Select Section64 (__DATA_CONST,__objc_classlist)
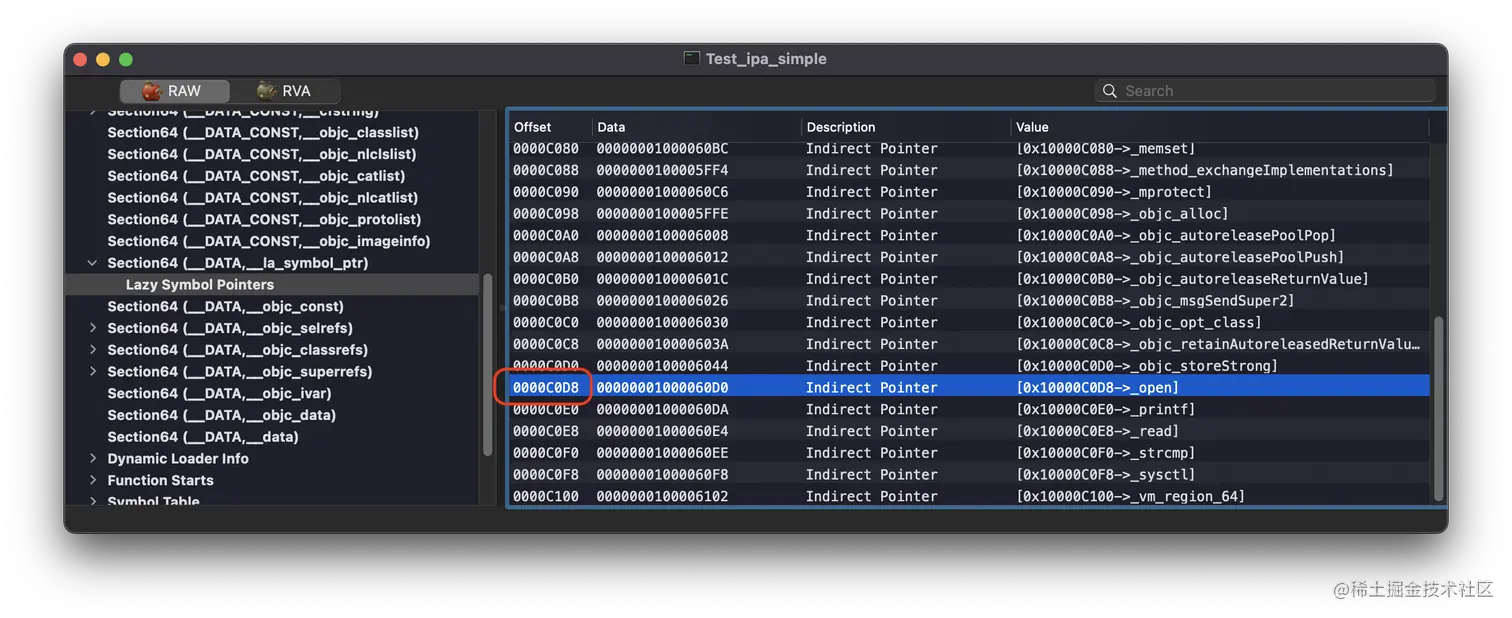The height and width of the screenshot is (618, 1512). (x=263, y=132)
